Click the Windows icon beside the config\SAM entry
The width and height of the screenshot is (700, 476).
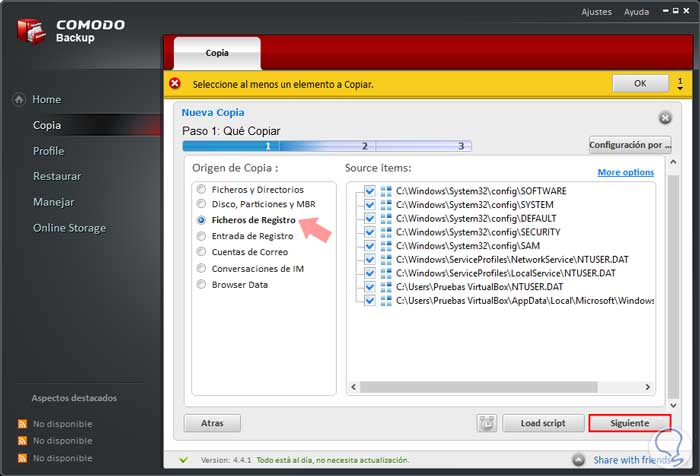click(x=386, y=246)
